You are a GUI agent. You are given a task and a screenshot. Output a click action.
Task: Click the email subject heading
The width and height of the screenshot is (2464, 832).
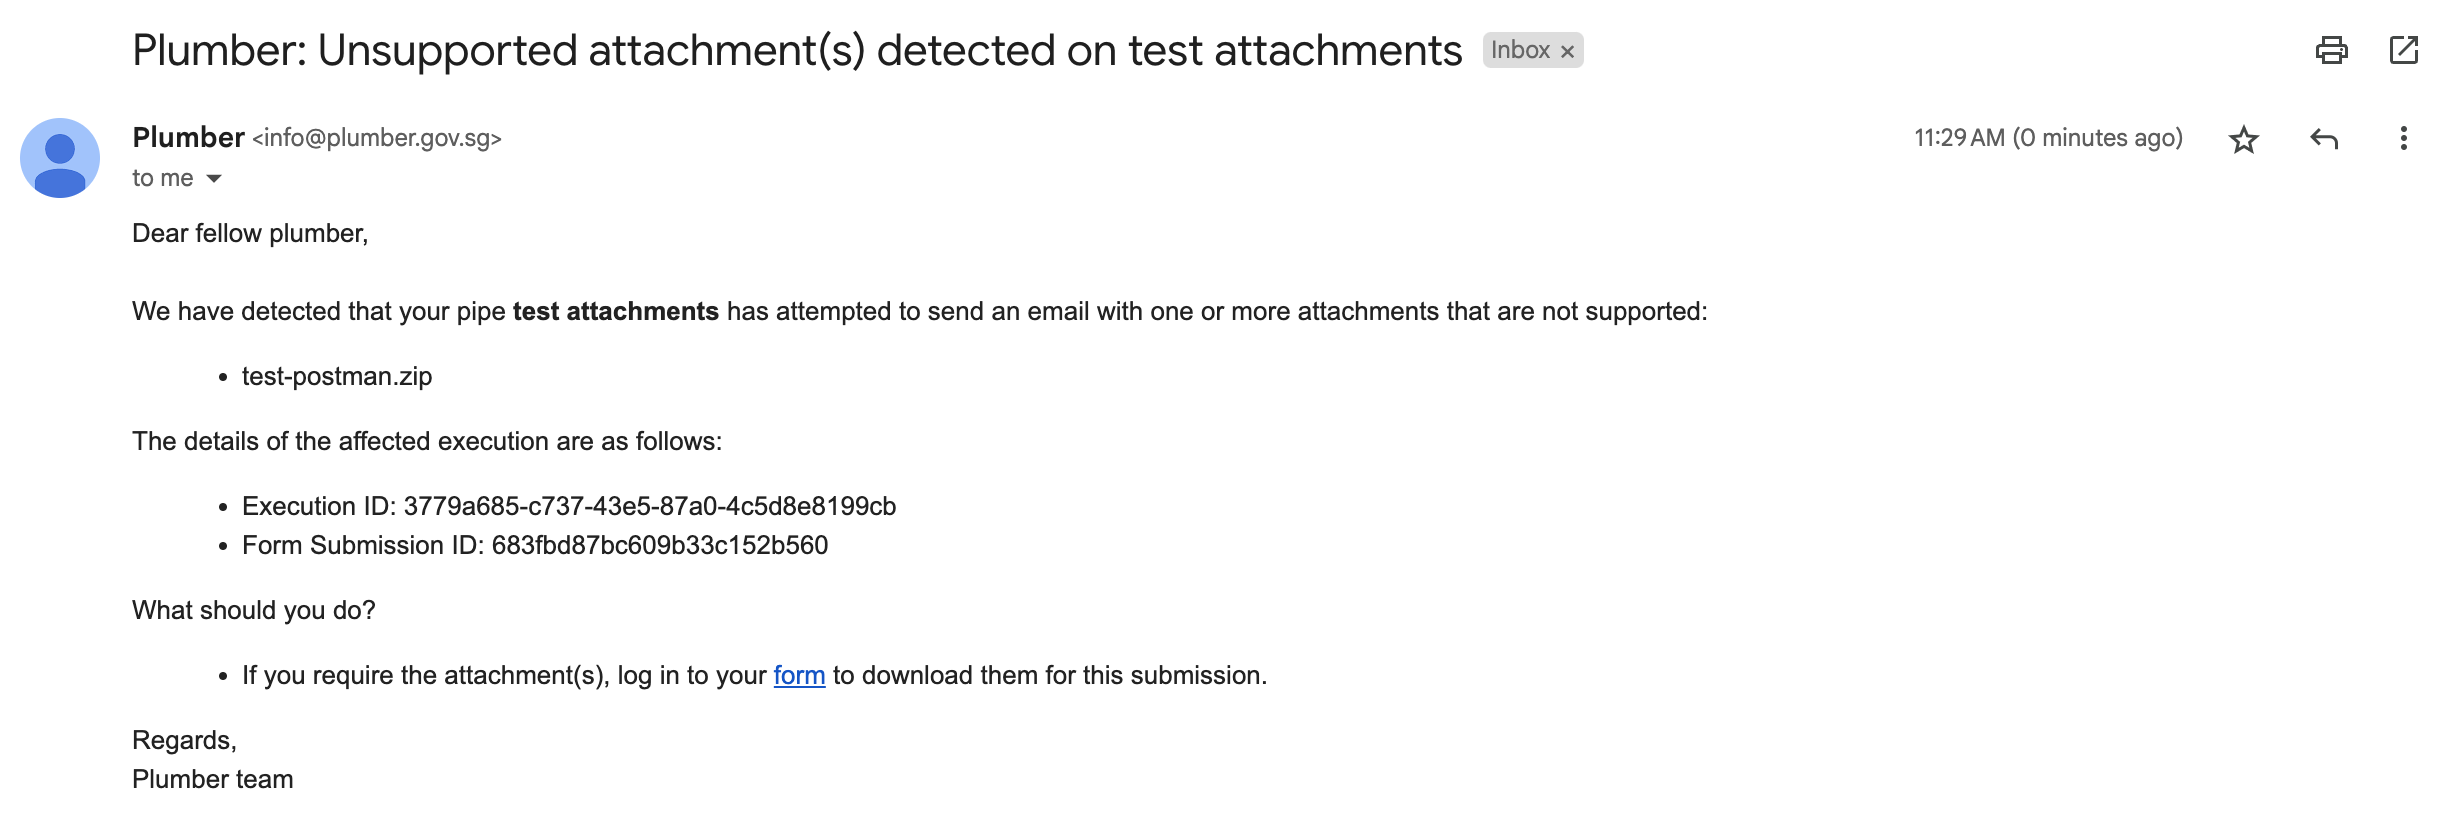796,51
